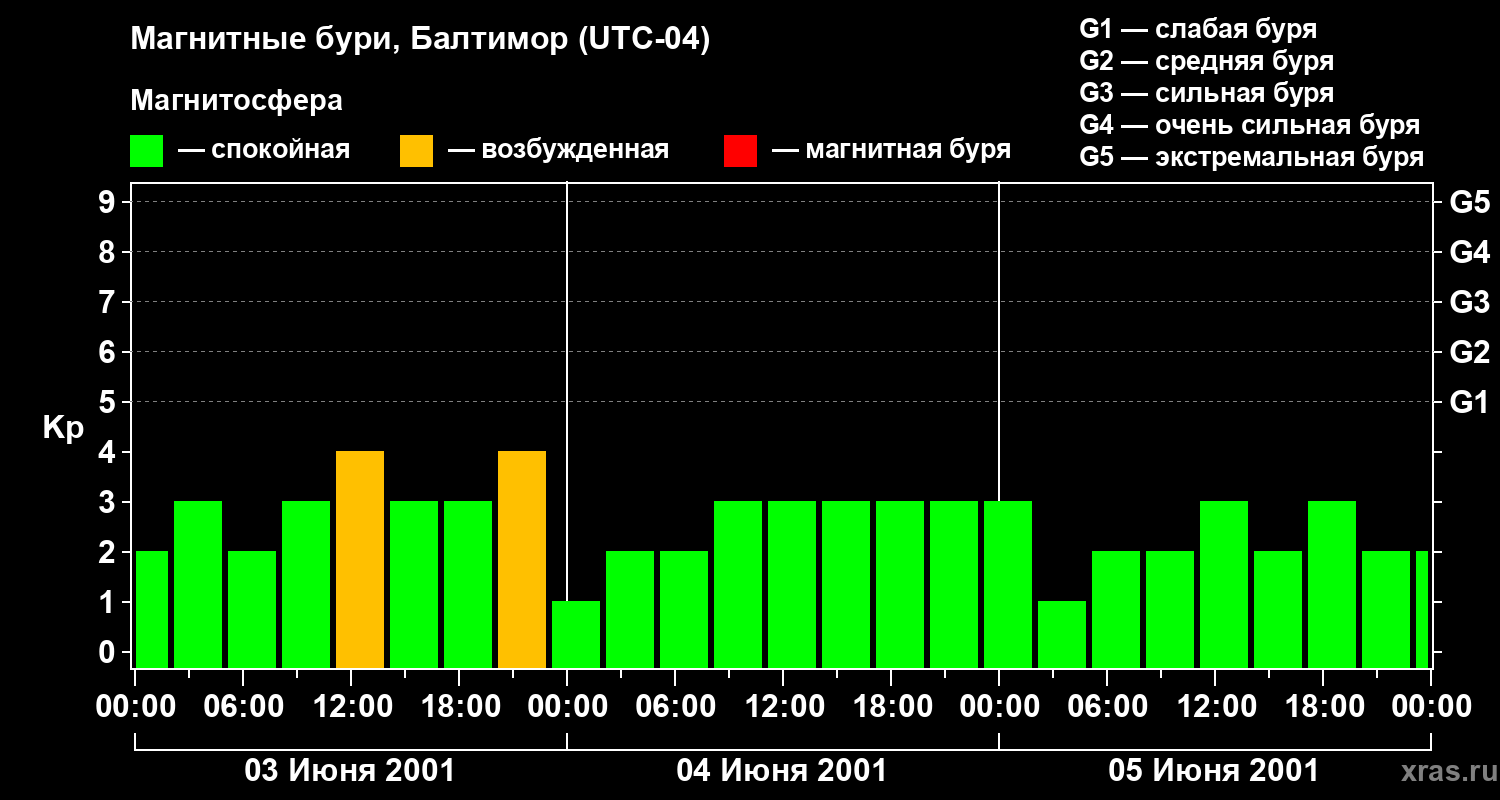
Task: Select the second orange bar before midnight
Action: pyautogui.click(x=522, y=559)
